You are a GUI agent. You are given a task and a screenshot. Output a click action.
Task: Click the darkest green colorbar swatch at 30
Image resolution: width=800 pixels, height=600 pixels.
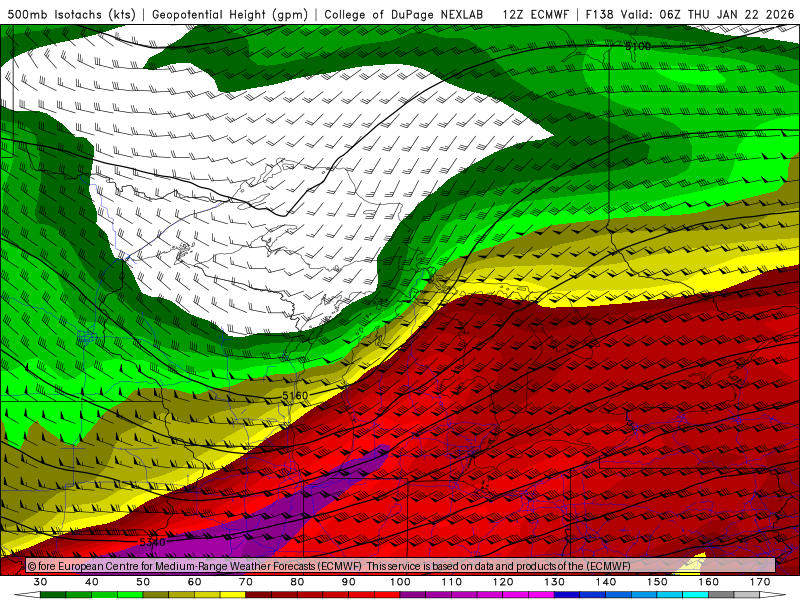pos(53,595)
